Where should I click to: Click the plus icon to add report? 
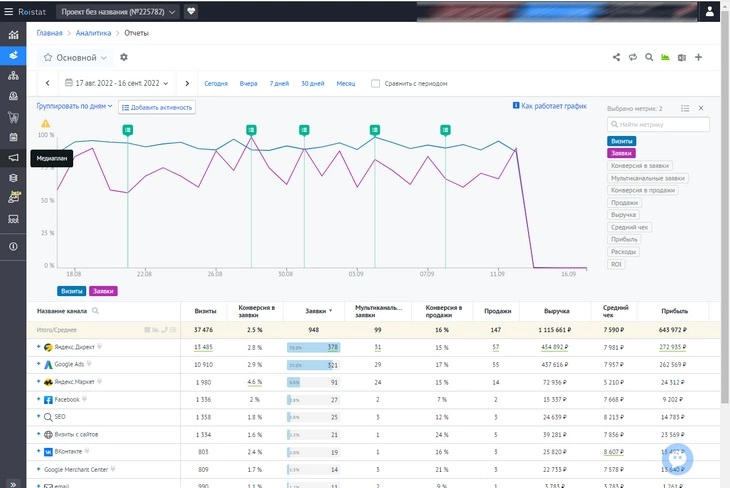click(698, 58)
